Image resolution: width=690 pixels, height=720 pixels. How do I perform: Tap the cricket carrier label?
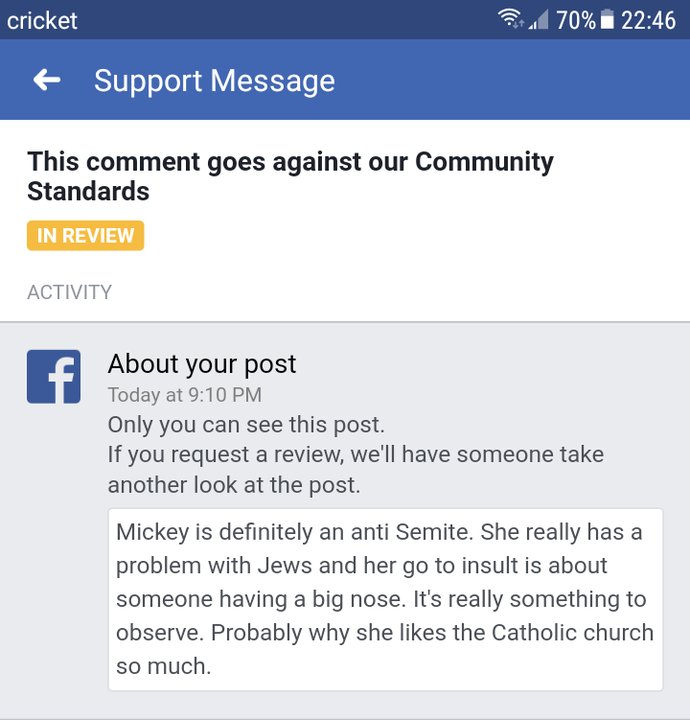(42, 21)
